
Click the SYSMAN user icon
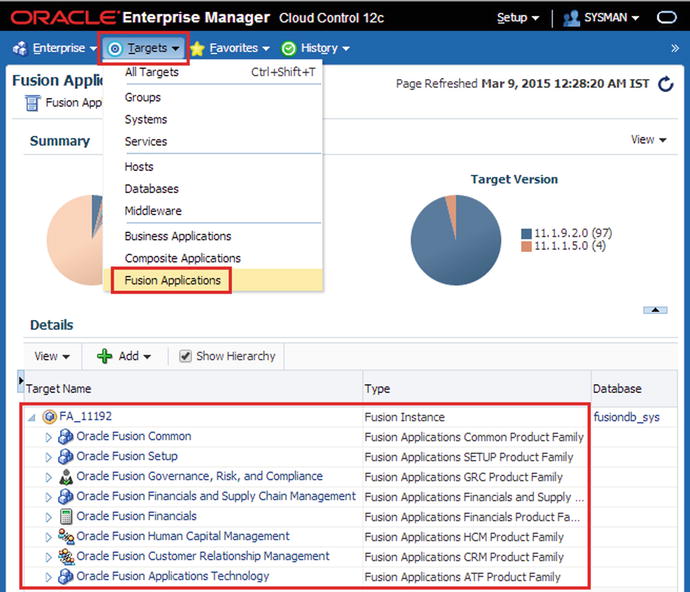point(571,18)
